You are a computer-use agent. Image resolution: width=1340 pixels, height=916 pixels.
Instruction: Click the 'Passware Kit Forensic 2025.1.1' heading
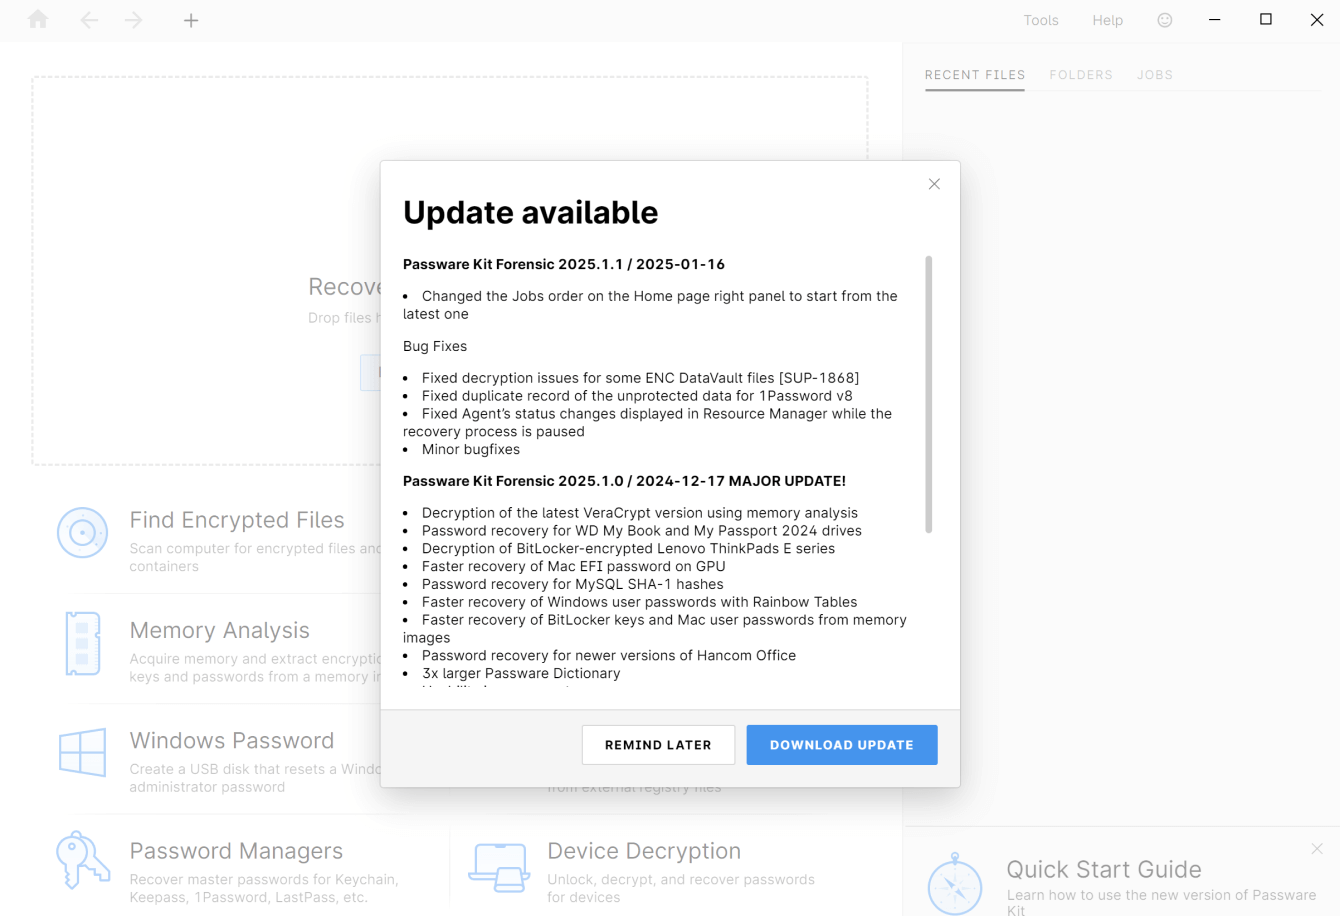(x=564, y=264)
